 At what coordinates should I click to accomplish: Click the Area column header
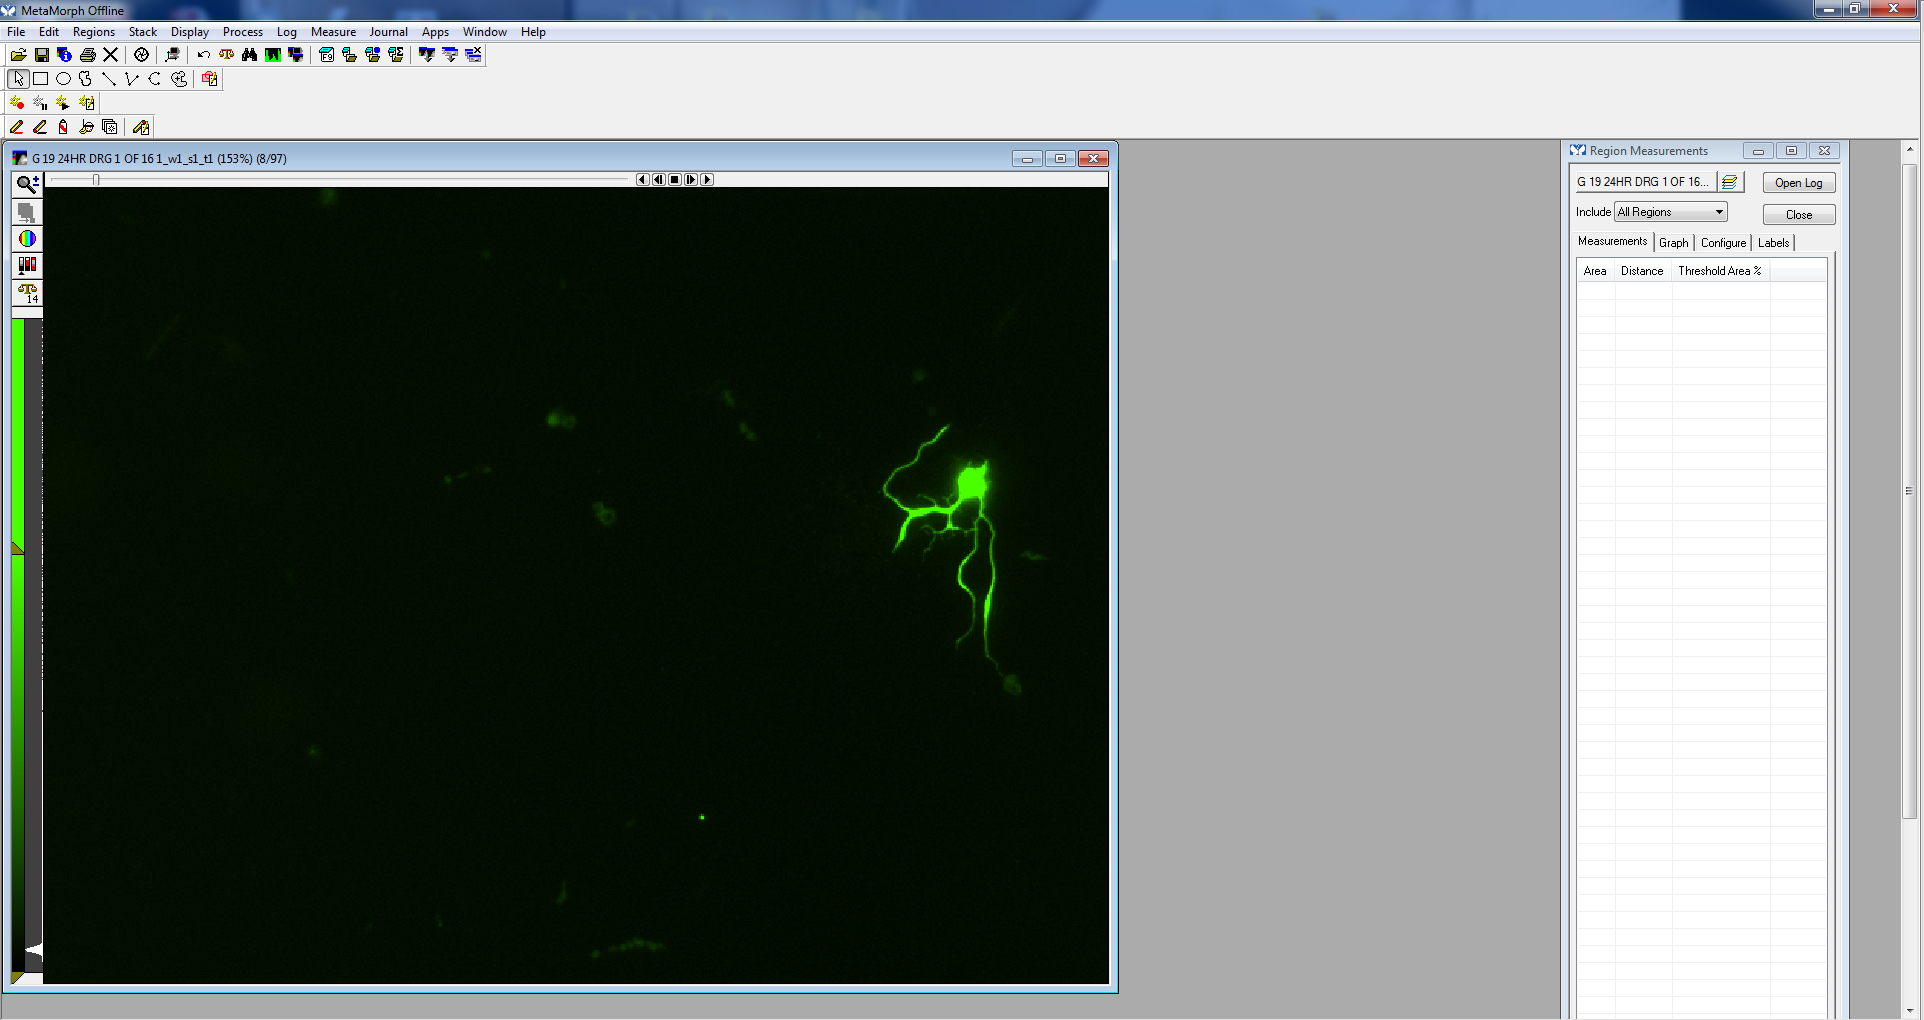pos(1595,271)
